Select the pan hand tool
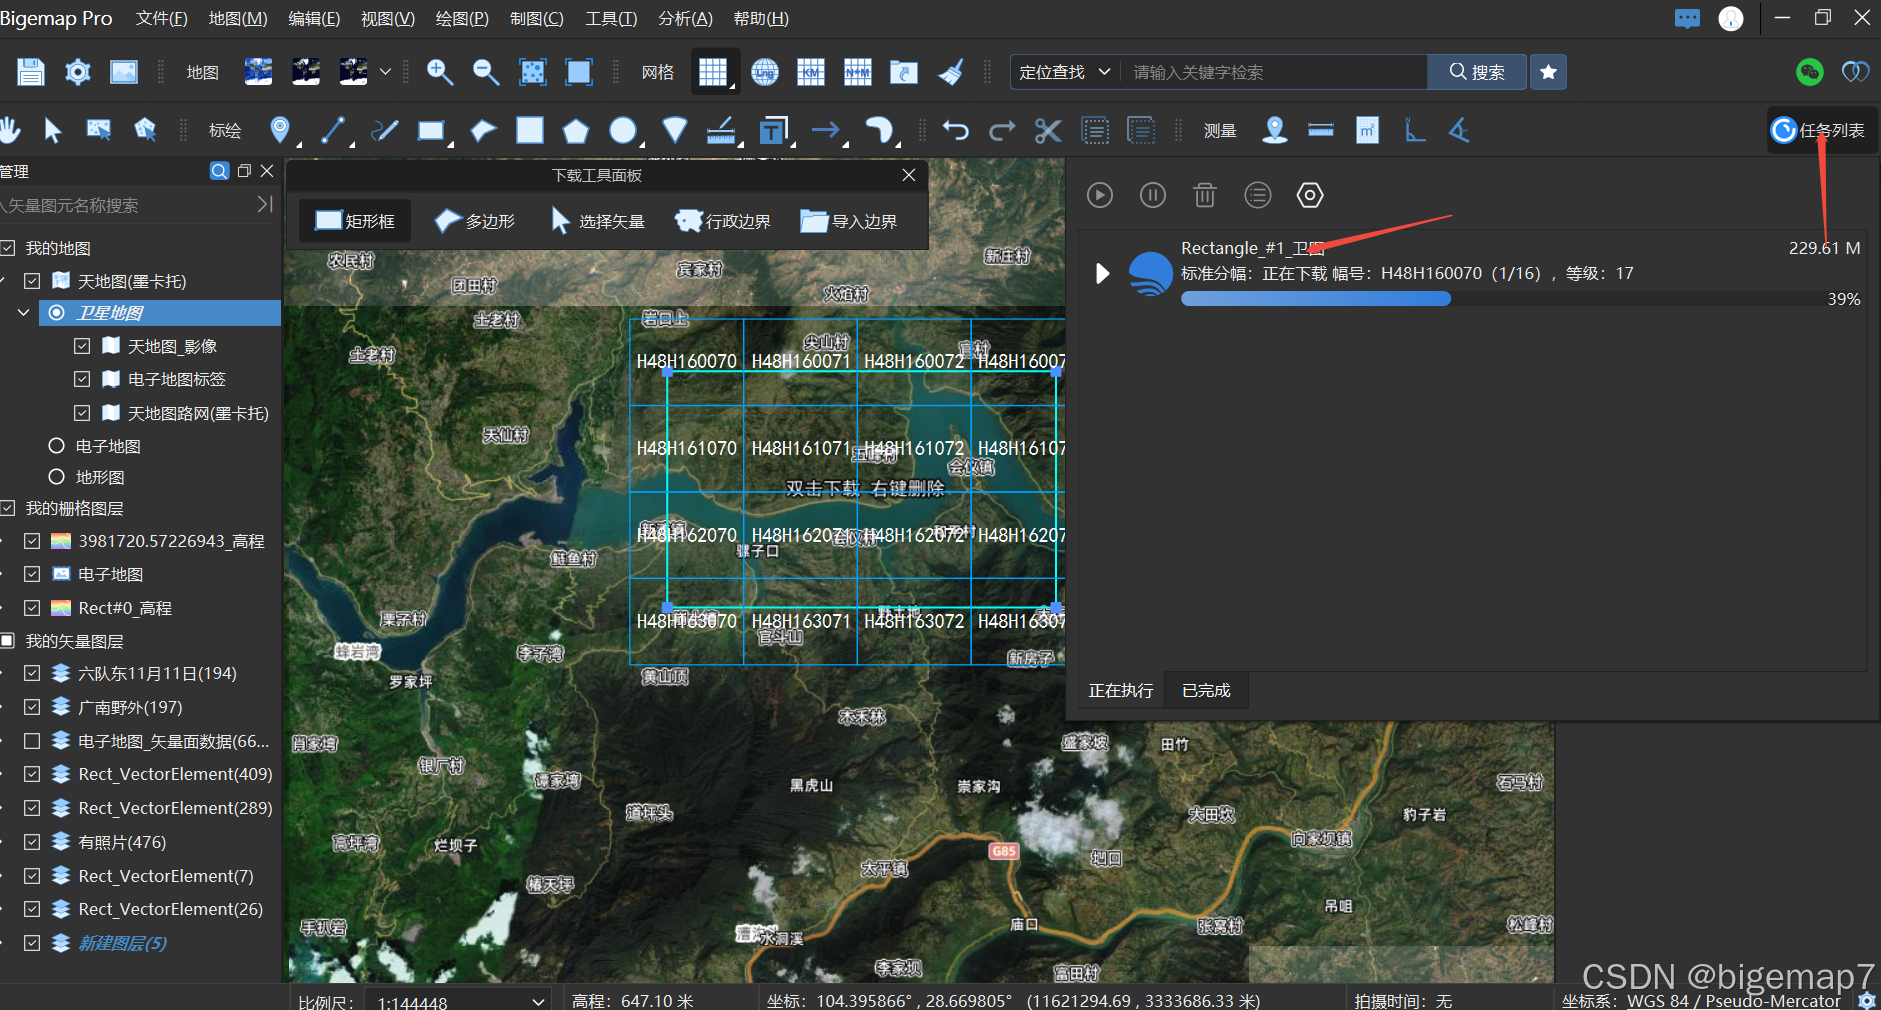1881x1010 pixels. [10, 130]
